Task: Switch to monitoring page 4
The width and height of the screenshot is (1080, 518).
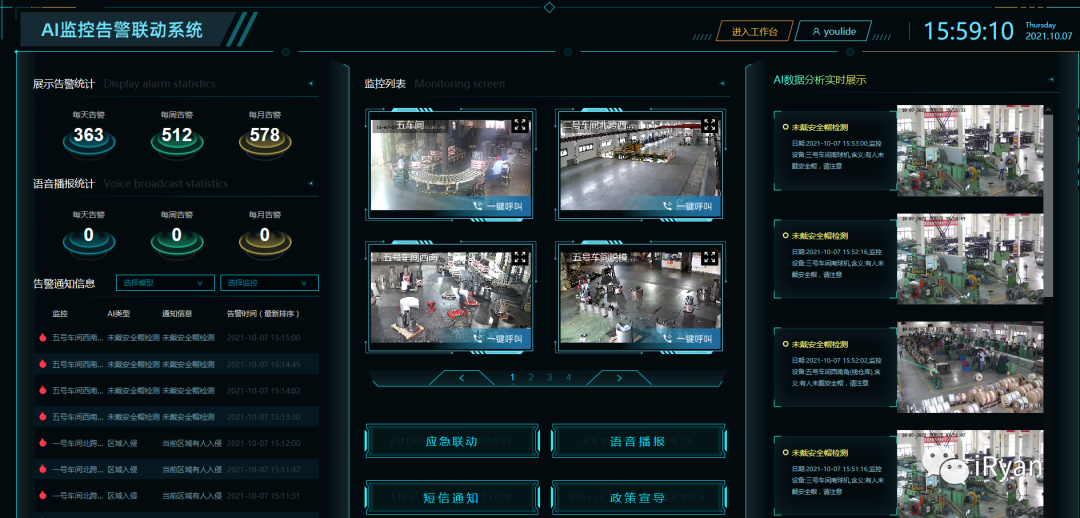Action: pos(568,377)
